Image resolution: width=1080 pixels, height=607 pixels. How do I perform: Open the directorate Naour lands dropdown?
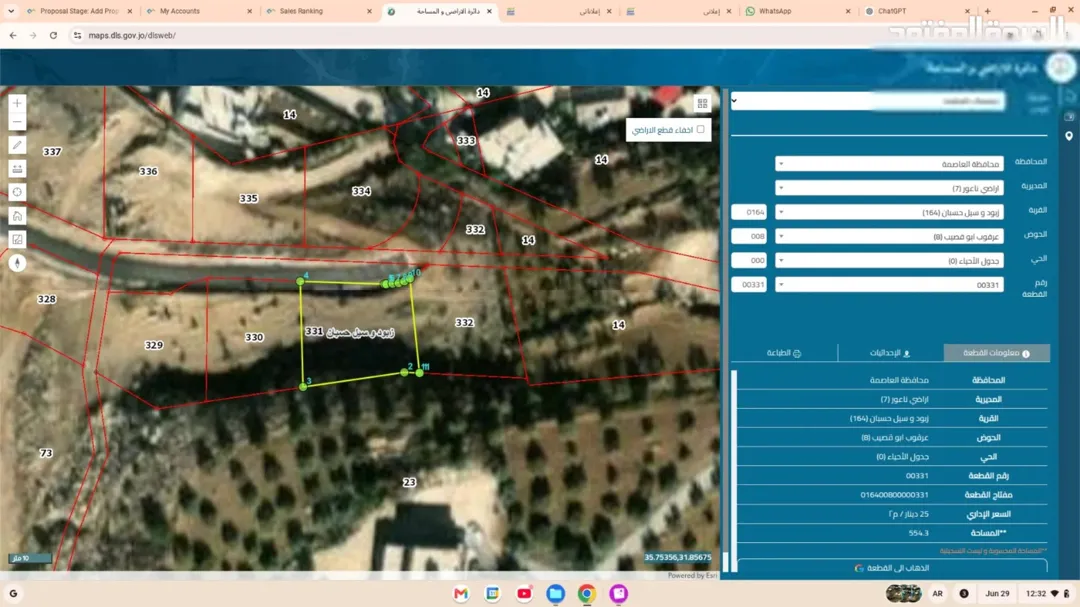coord(889,188)
